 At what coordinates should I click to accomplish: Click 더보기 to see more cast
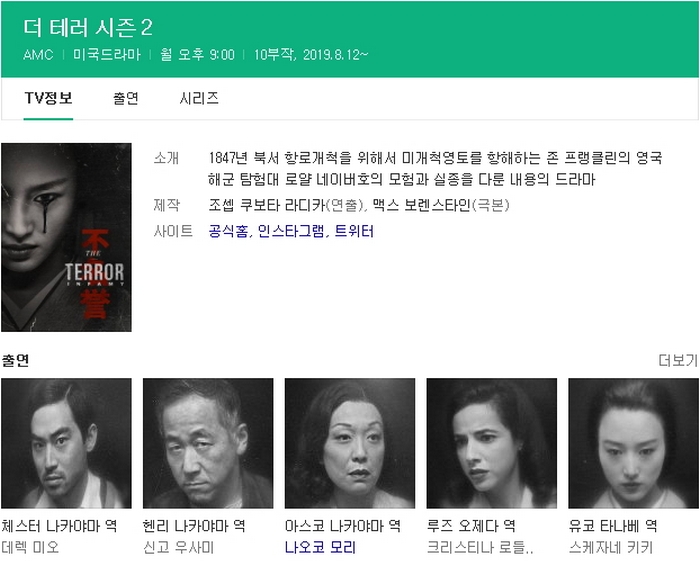click(x=678, y=360)
